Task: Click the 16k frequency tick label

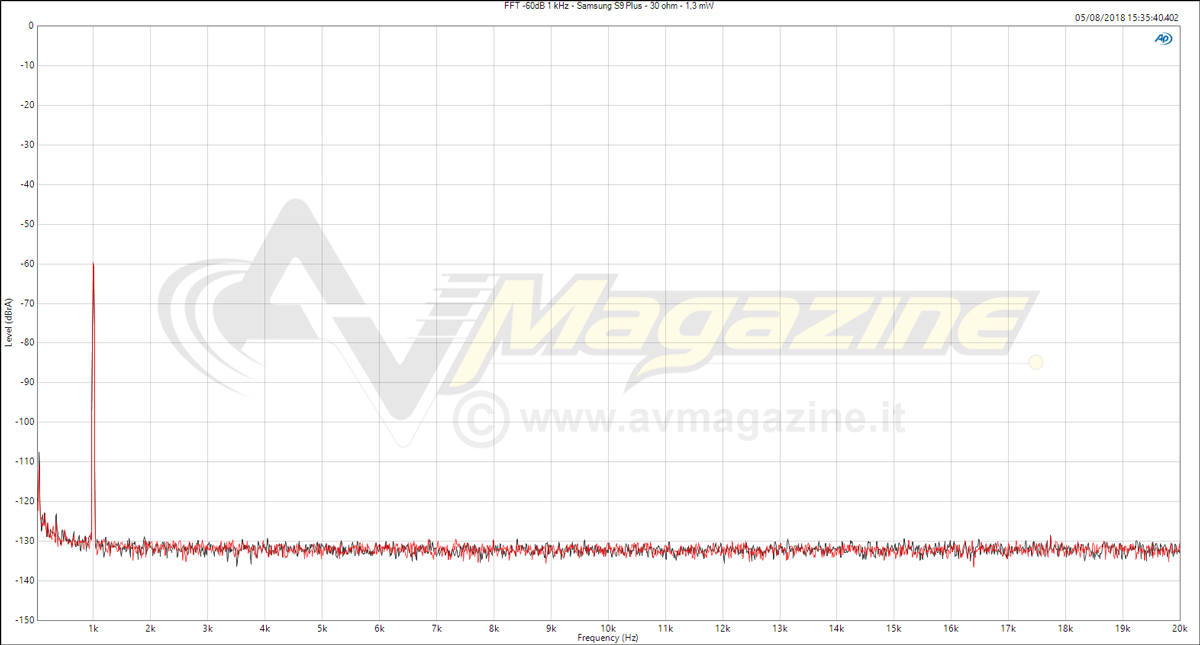Action: point(951,628)
